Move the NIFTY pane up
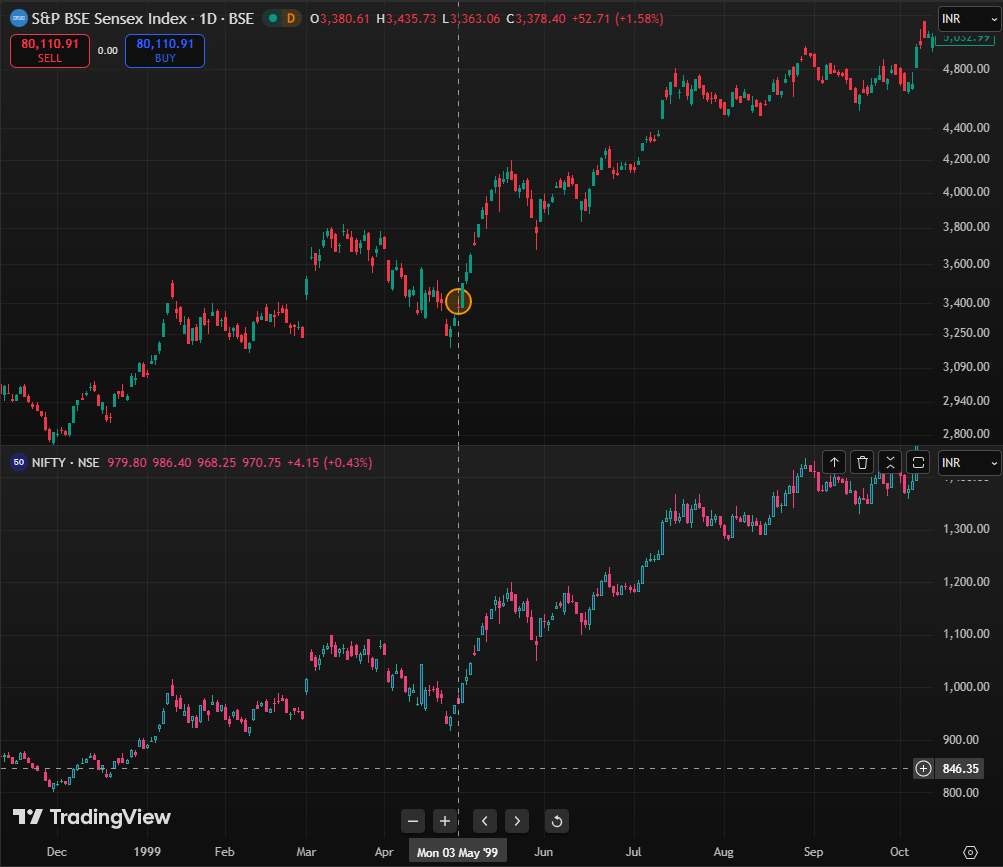The image size is (1003, 867). (x=834, y=462)
